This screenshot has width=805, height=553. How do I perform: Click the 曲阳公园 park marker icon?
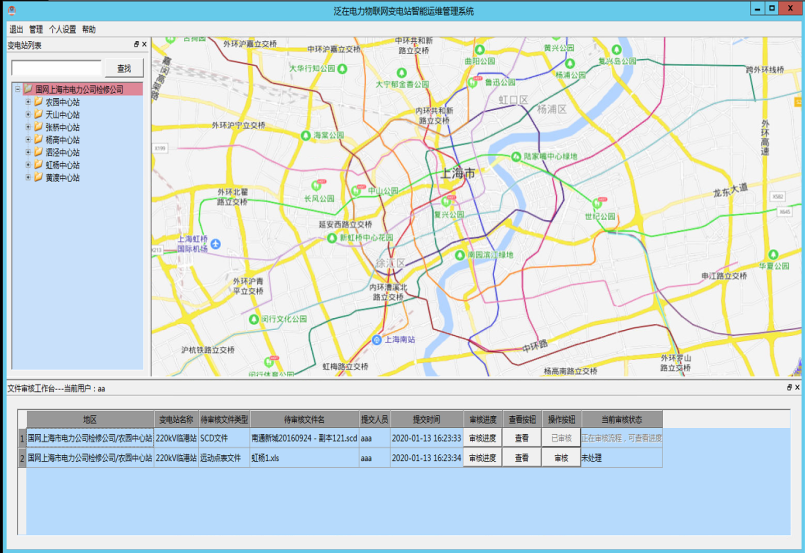[480, 50]
